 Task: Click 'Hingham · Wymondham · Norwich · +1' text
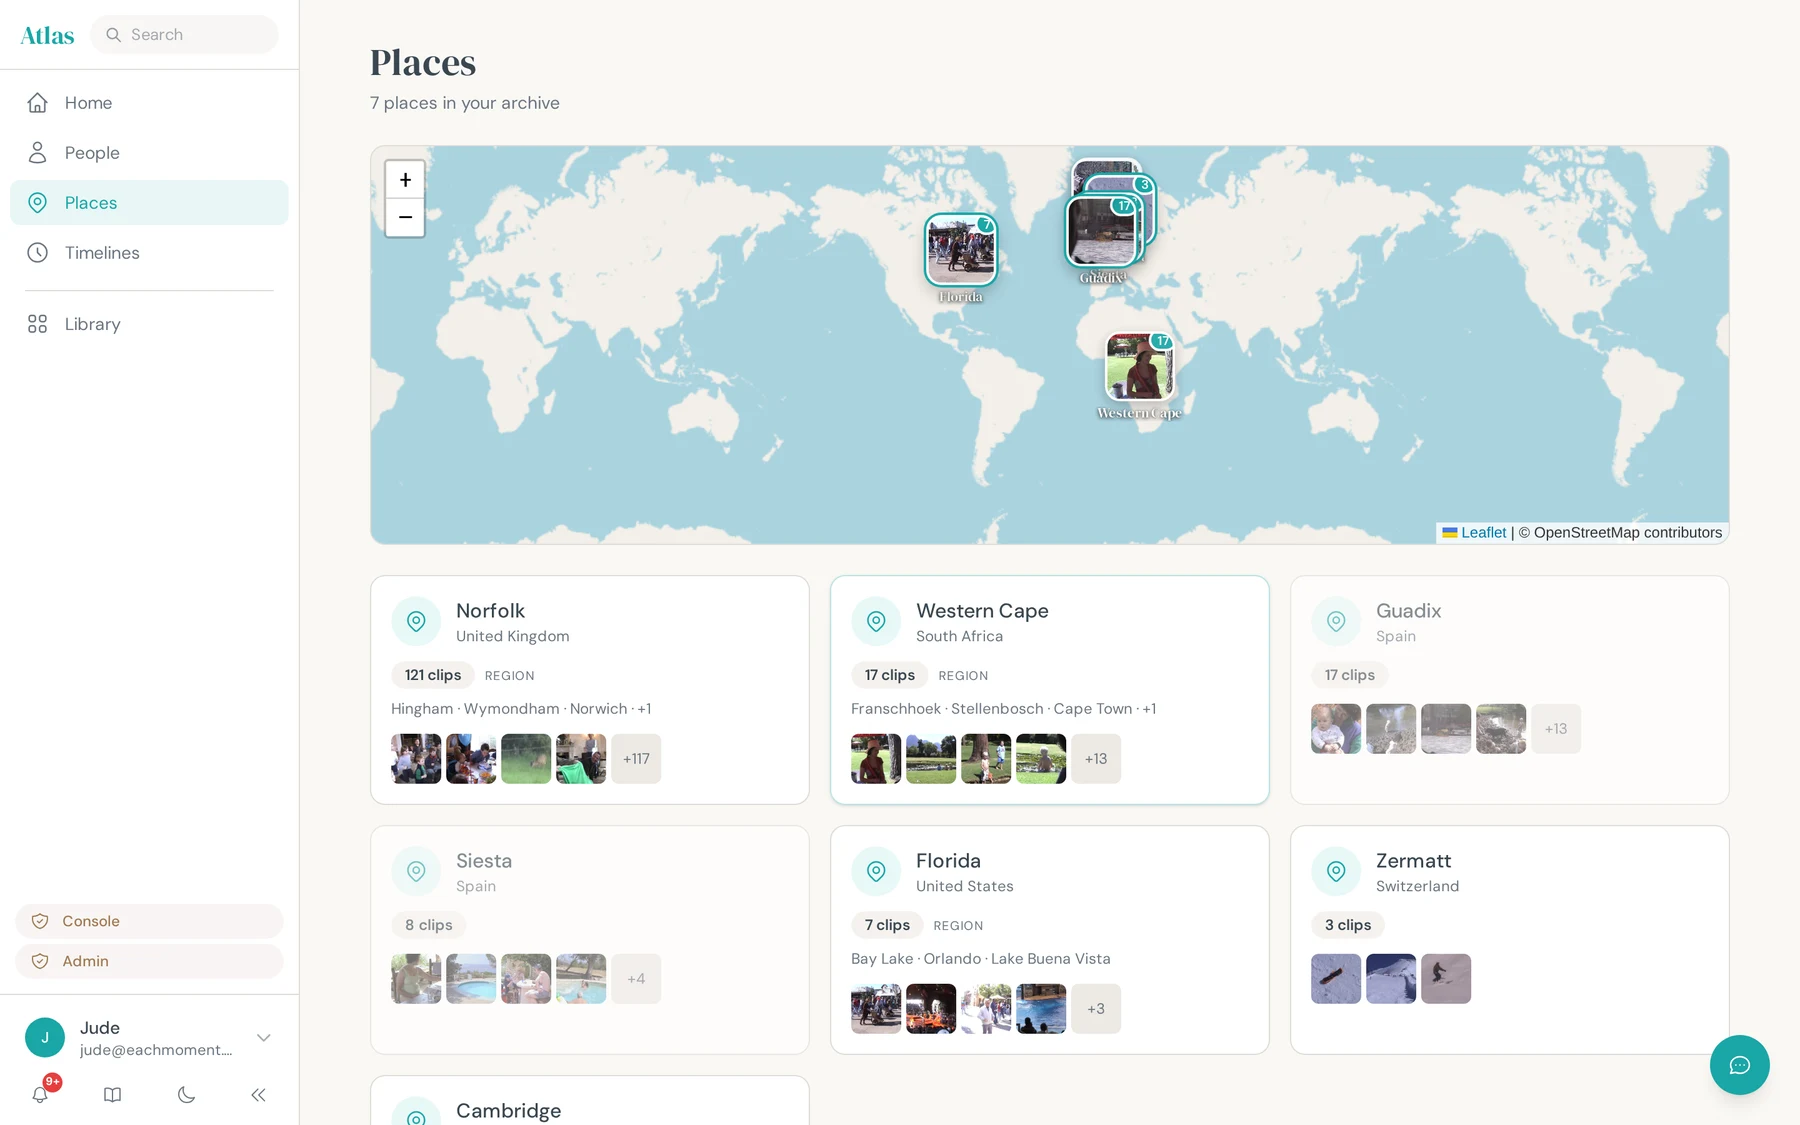point(521,709)
